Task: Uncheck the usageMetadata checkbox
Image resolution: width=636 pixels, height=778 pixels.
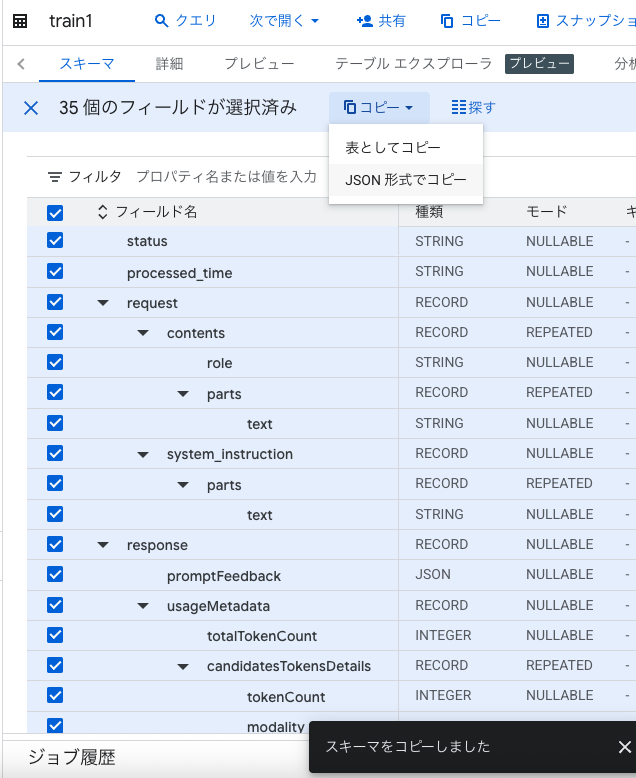Action: [55, 605]
